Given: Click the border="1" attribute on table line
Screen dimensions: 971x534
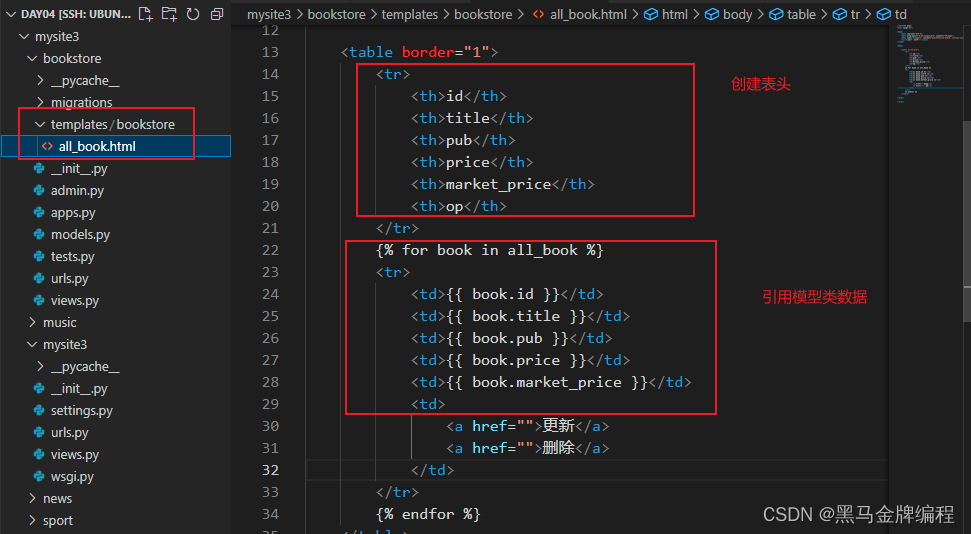Looking at the screenshot, I should click(x=446, y=52).
